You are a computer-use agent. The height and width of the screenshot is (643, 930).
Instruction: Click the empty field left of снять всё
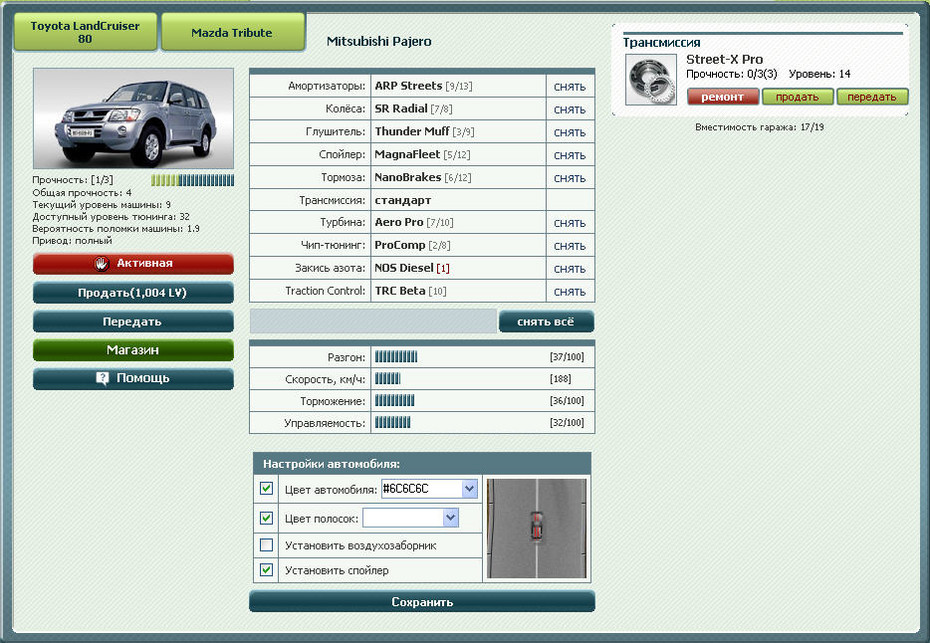click(373, 322)
